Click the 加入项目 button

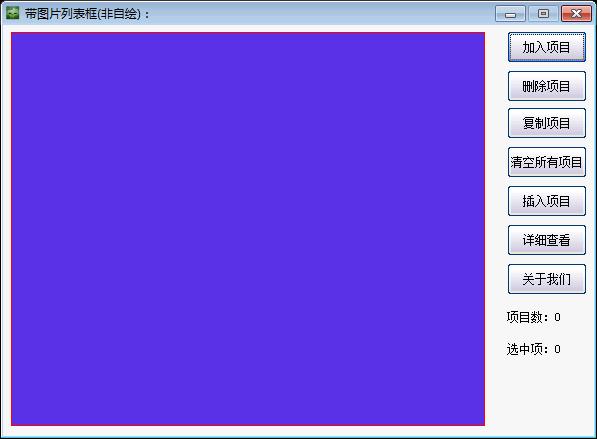tap(547, 47)
